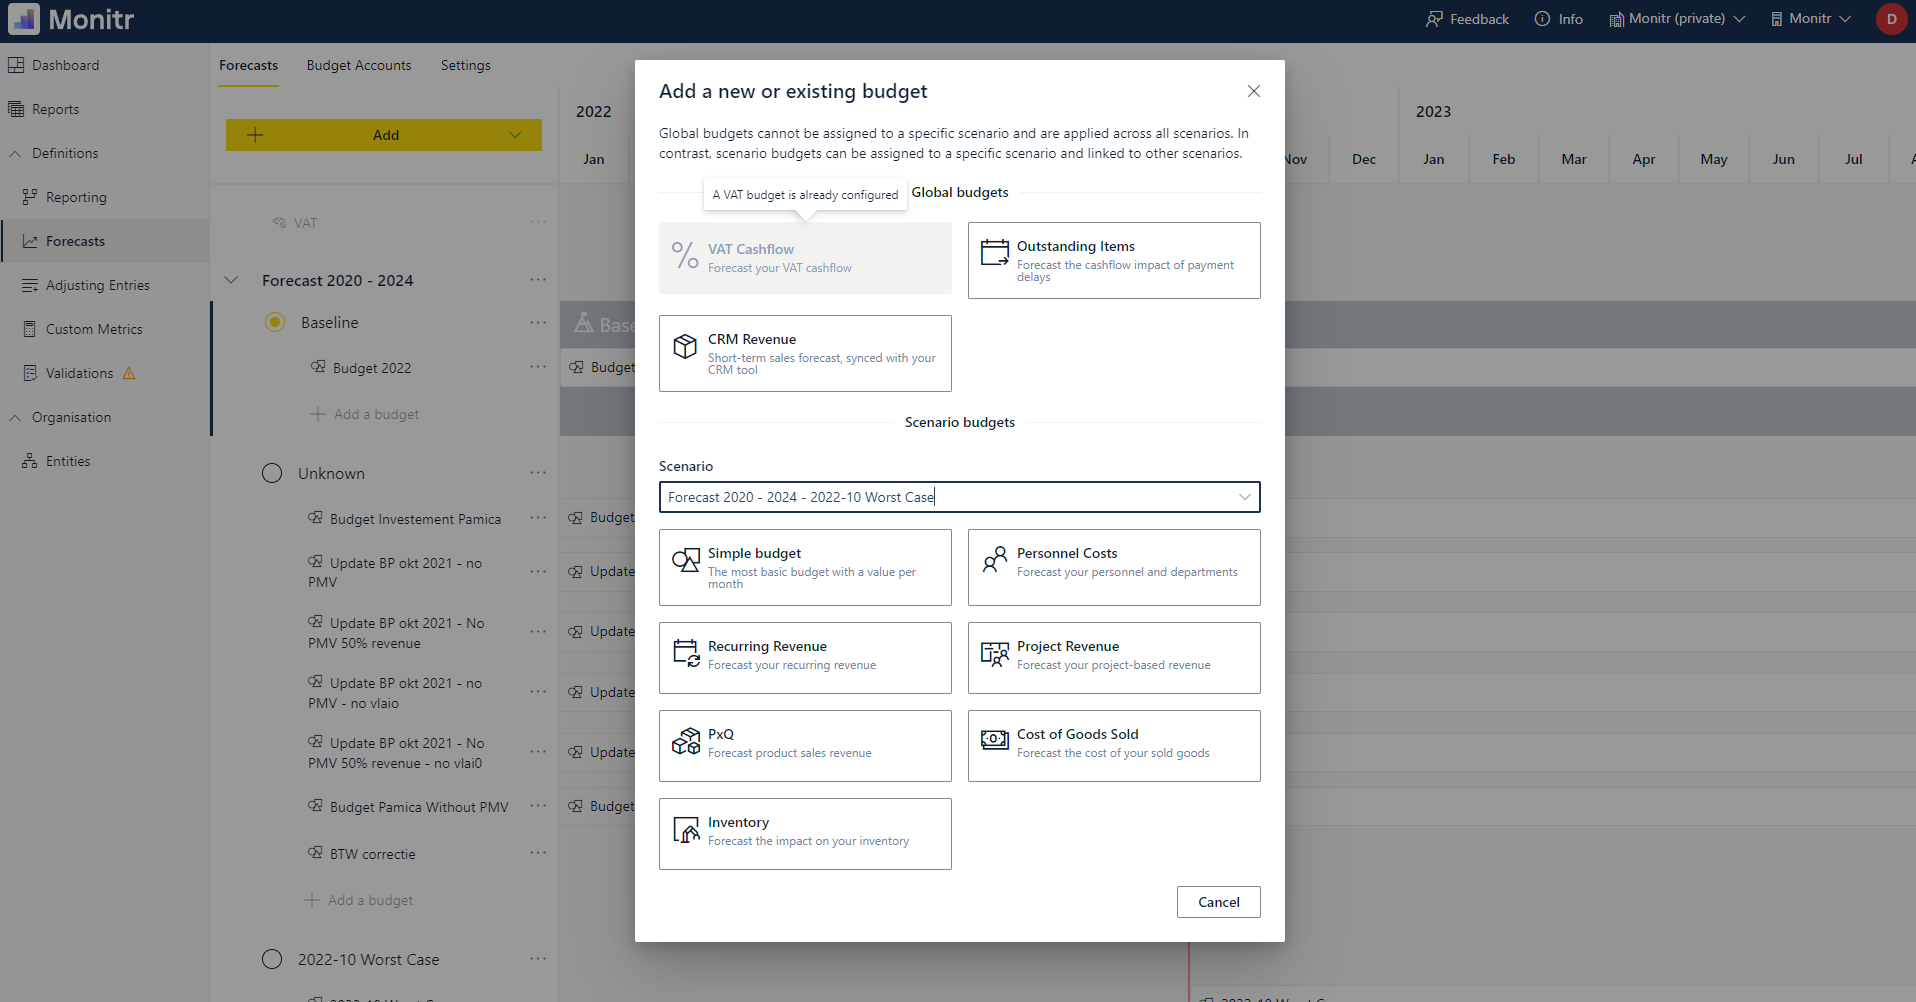The height and width of the screenshot is (1002, 1916).
Task: Click the Validations warning icon
Action: [129, 372]
